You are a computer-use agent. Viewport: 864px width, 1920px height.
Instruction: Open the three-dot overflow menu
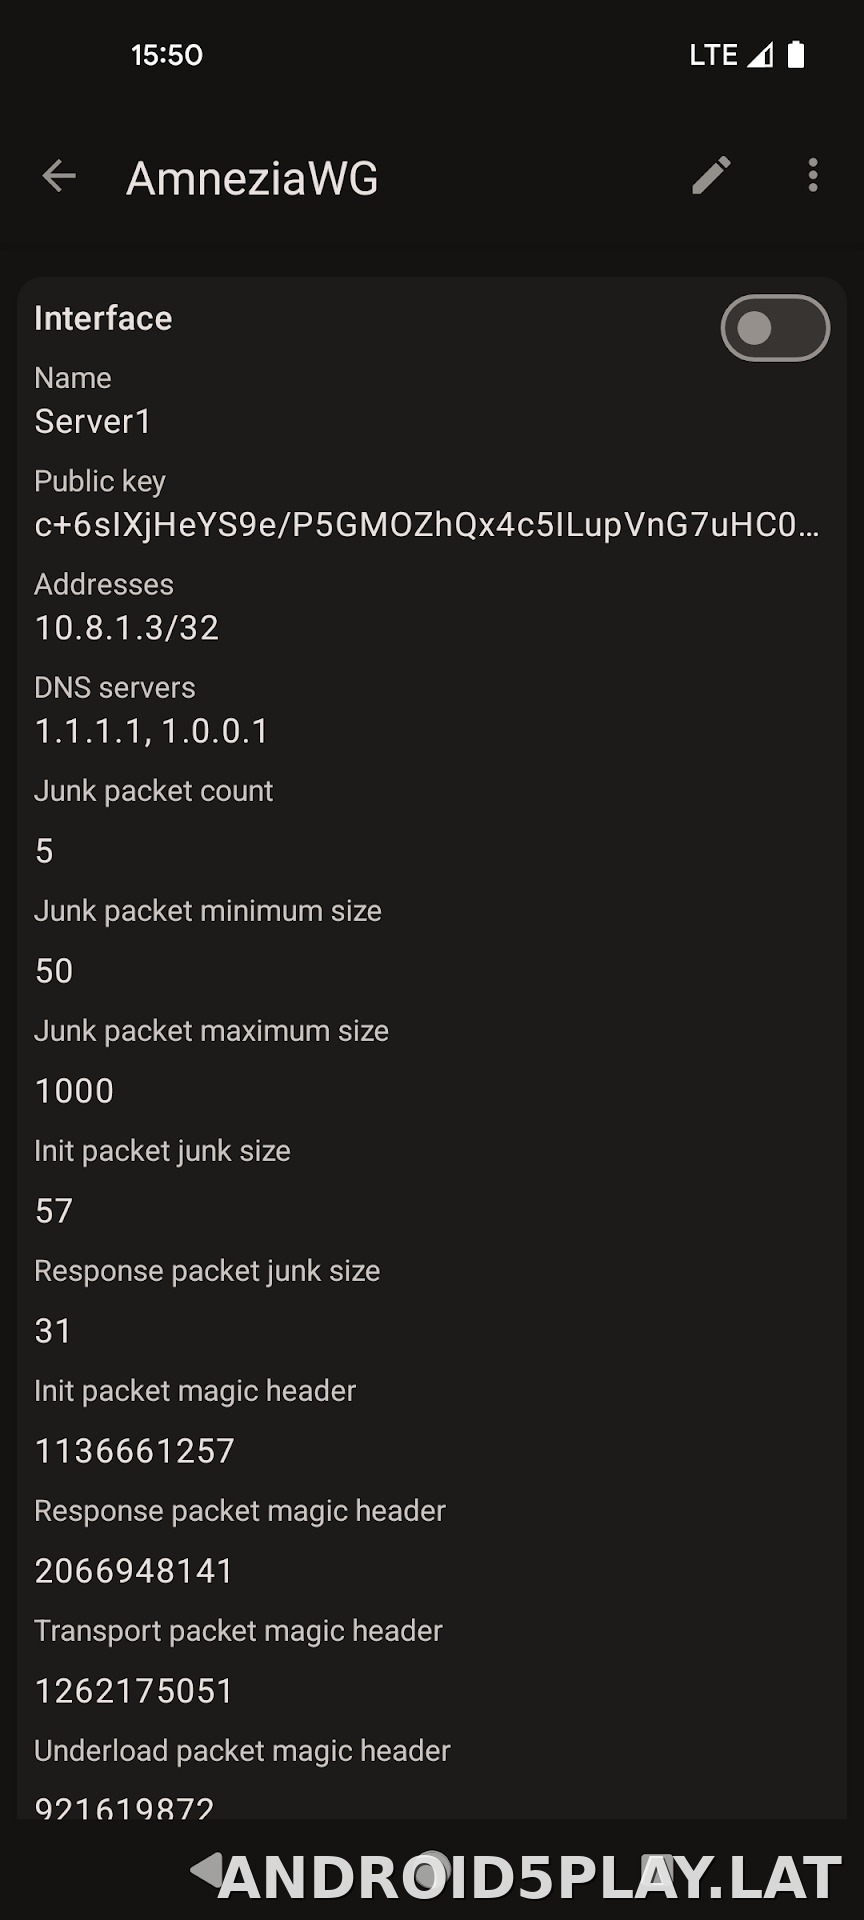click(x=813, y=176)
